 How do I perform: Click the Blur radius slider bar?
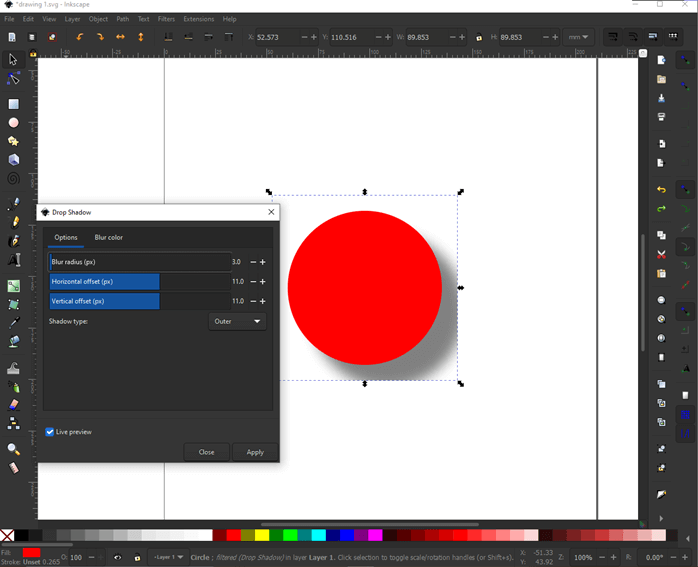click(139, 262)
